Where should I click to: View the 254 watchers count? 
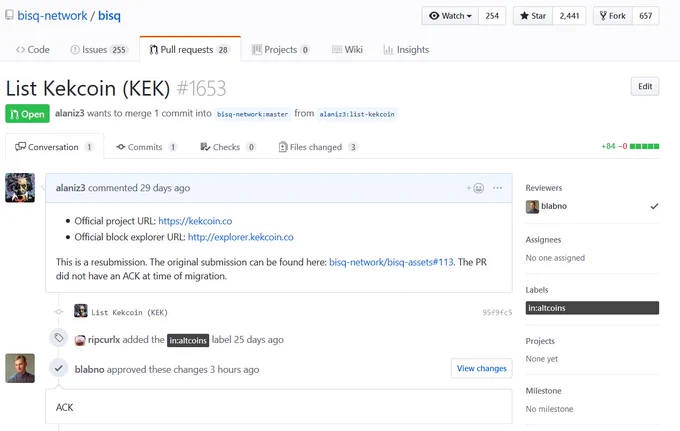[x=492, y=16]
